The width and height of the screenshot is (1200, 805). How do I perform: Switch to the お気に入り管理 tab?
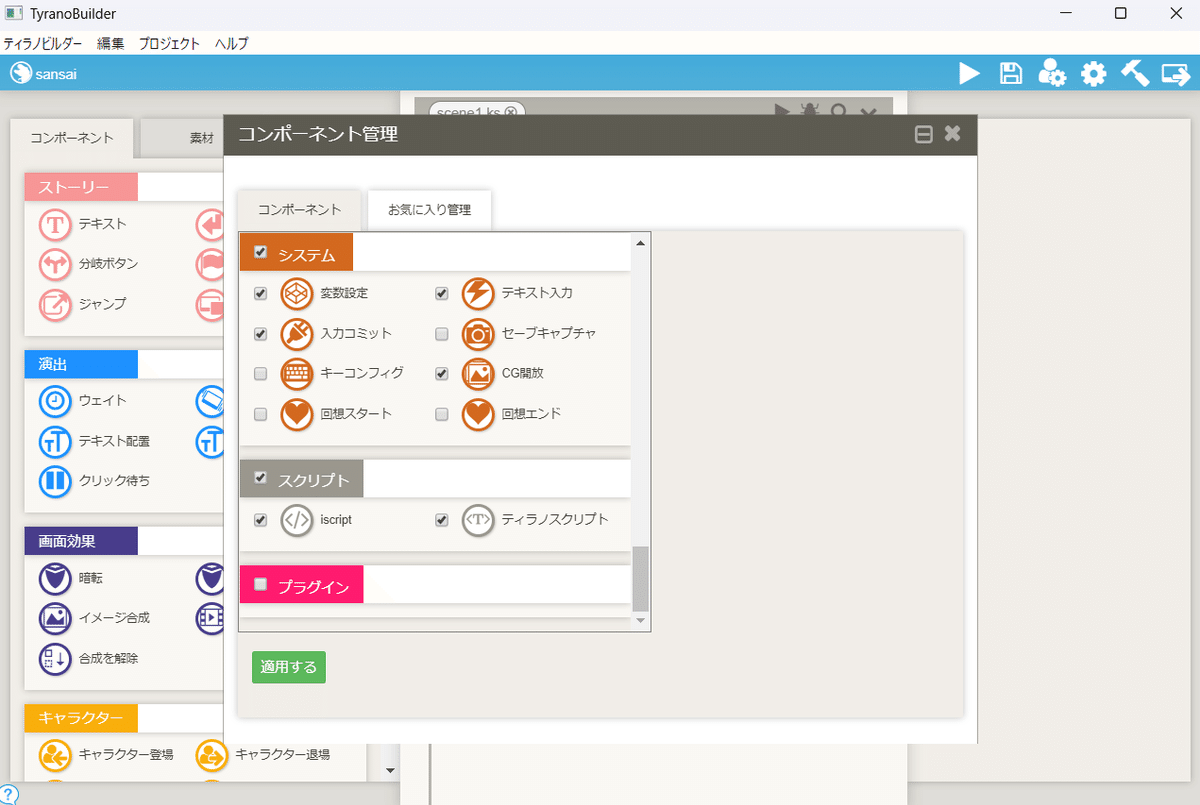[429, 210]
